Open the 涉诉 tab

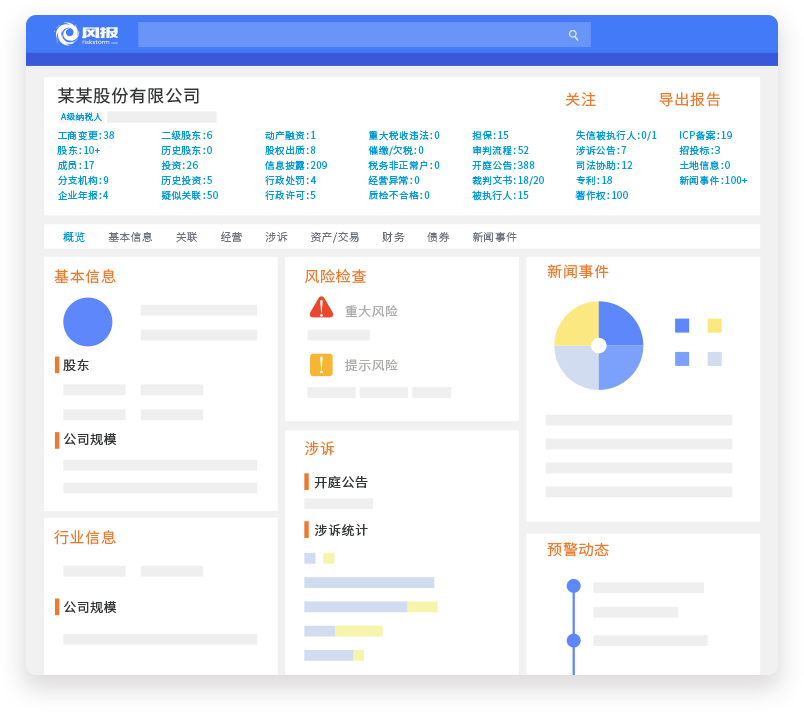(x=276, y=237)
